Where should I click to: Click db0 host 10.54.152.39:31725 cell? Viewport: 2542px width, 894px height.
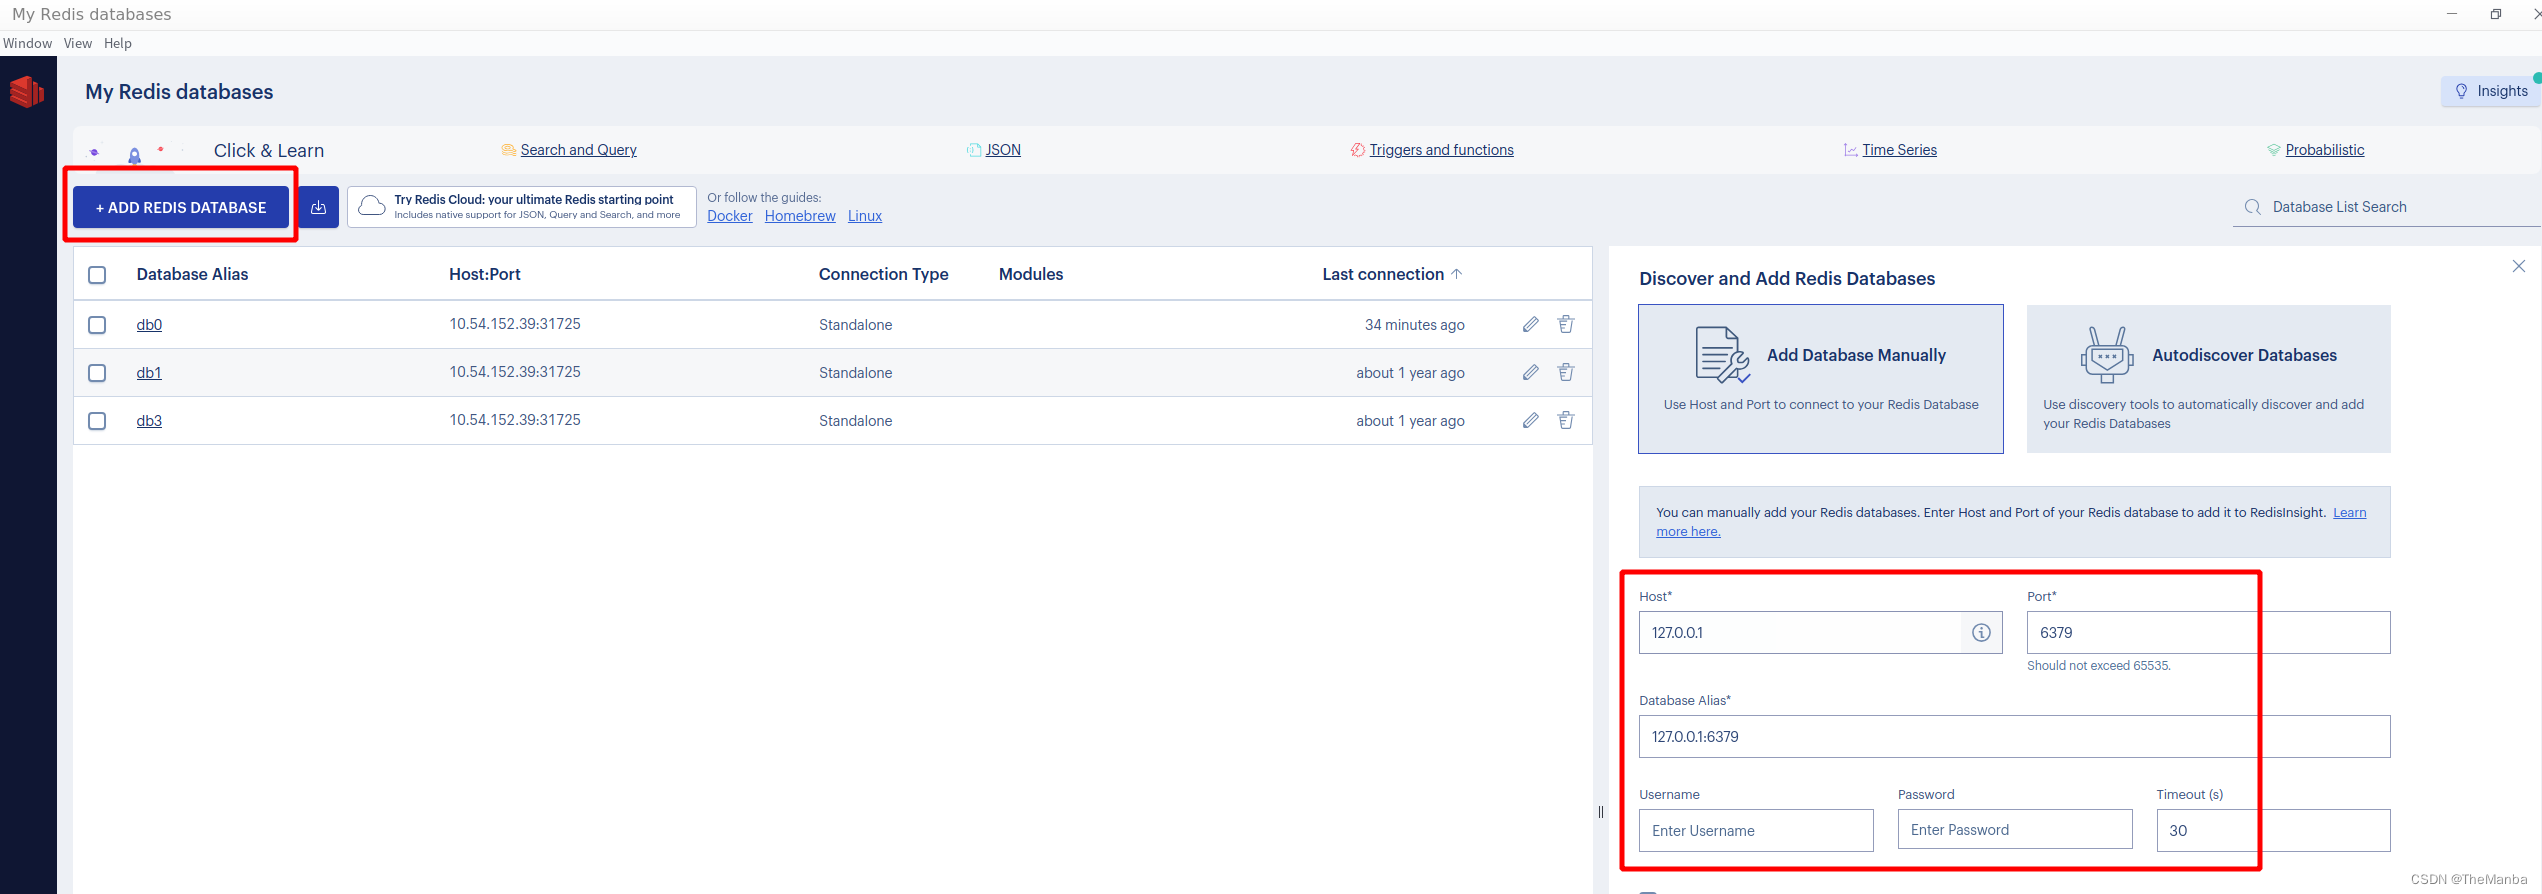pyautogui.click(x=514, y=324)
